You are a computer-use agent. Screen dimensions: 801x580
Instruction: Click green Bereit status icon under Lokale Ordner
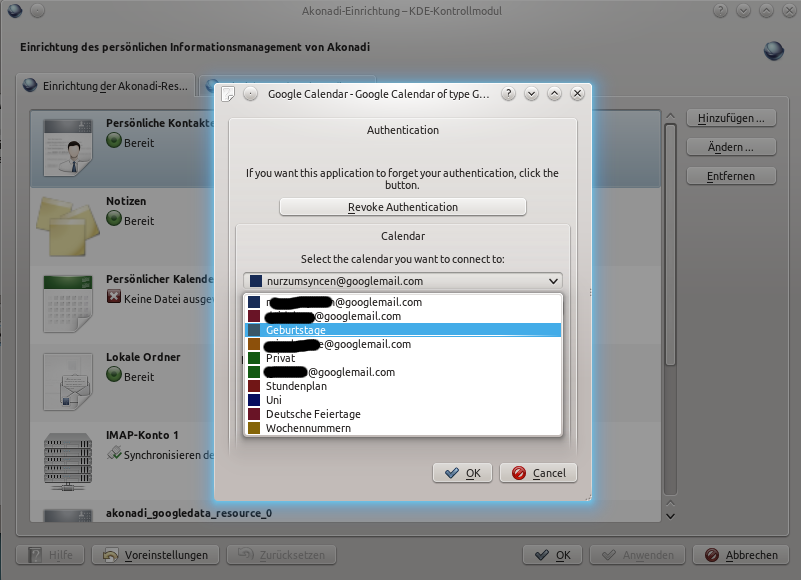pos(114,375)
